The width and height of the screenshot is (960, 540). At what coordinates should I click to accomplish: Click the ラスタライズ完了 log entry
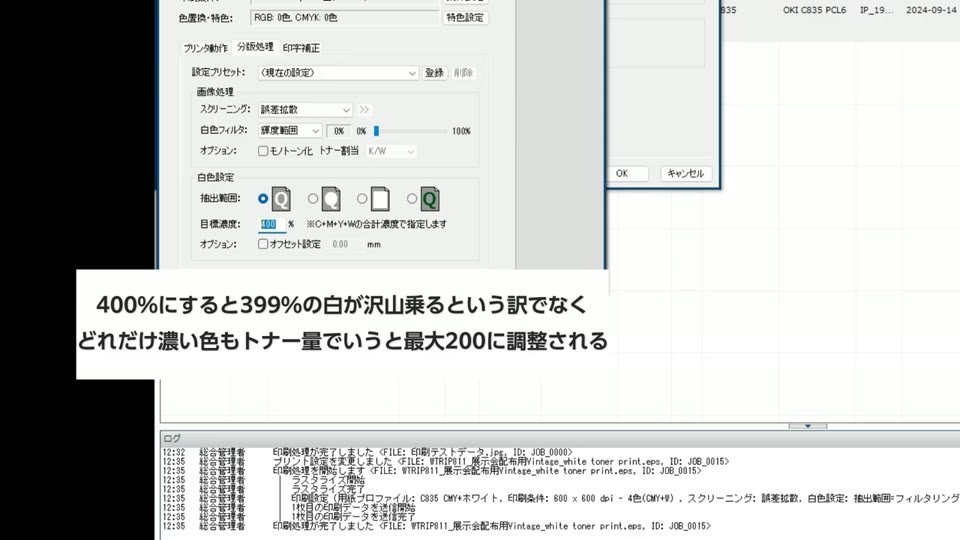(x=328, y=489)
